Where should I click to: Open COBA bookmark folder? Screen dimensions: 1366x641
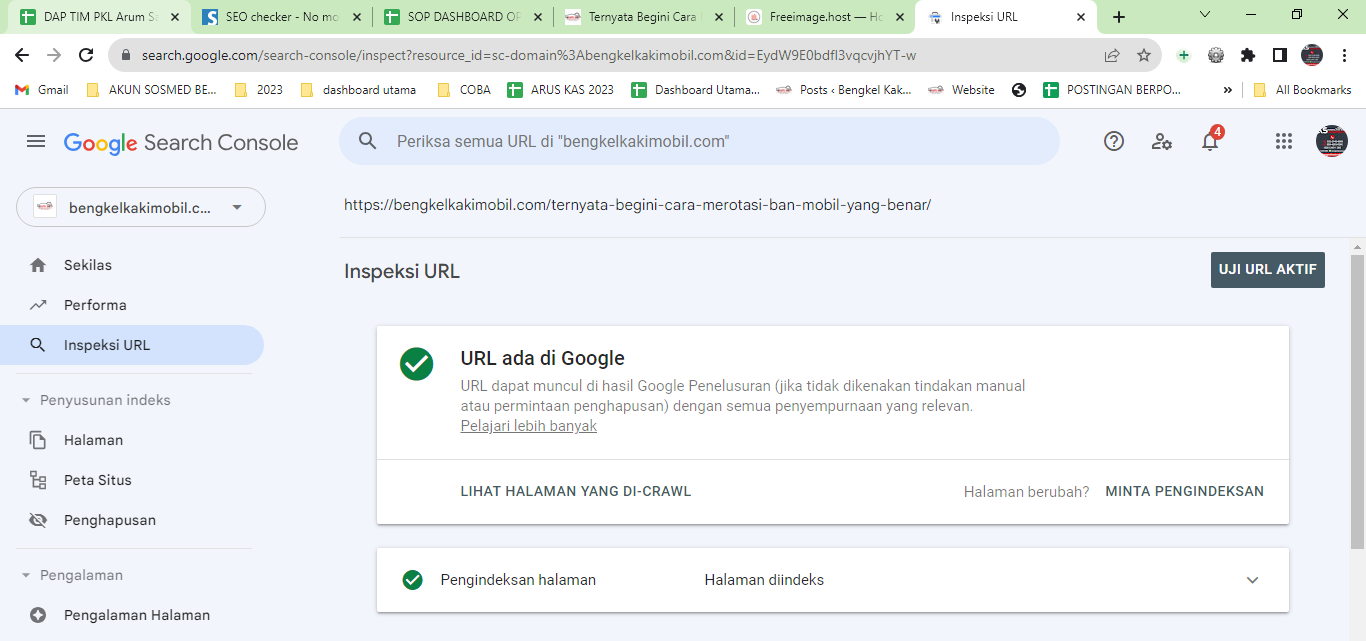point(465,90)
